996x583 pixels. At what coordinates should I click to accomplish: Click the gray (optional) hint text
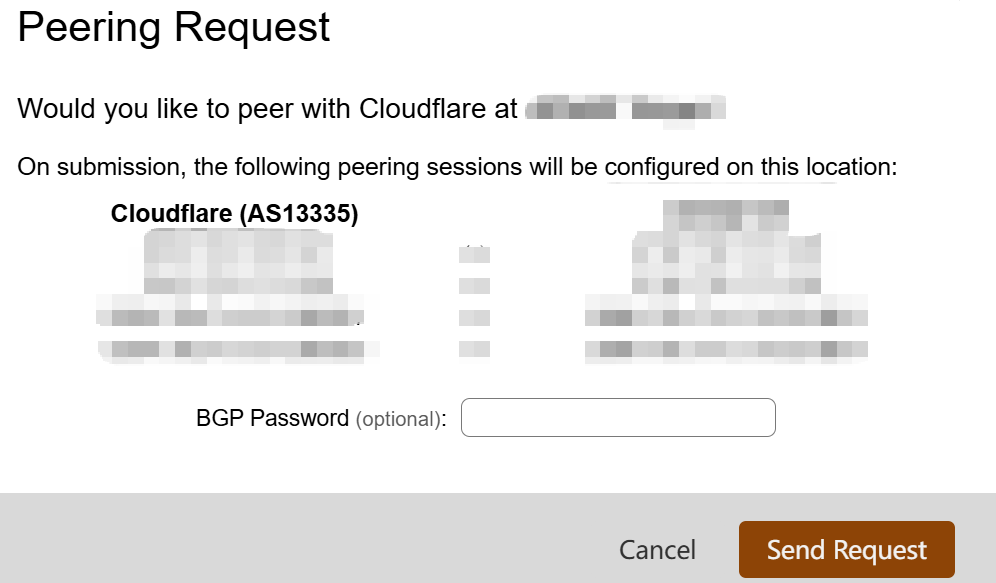coord(399,419)
